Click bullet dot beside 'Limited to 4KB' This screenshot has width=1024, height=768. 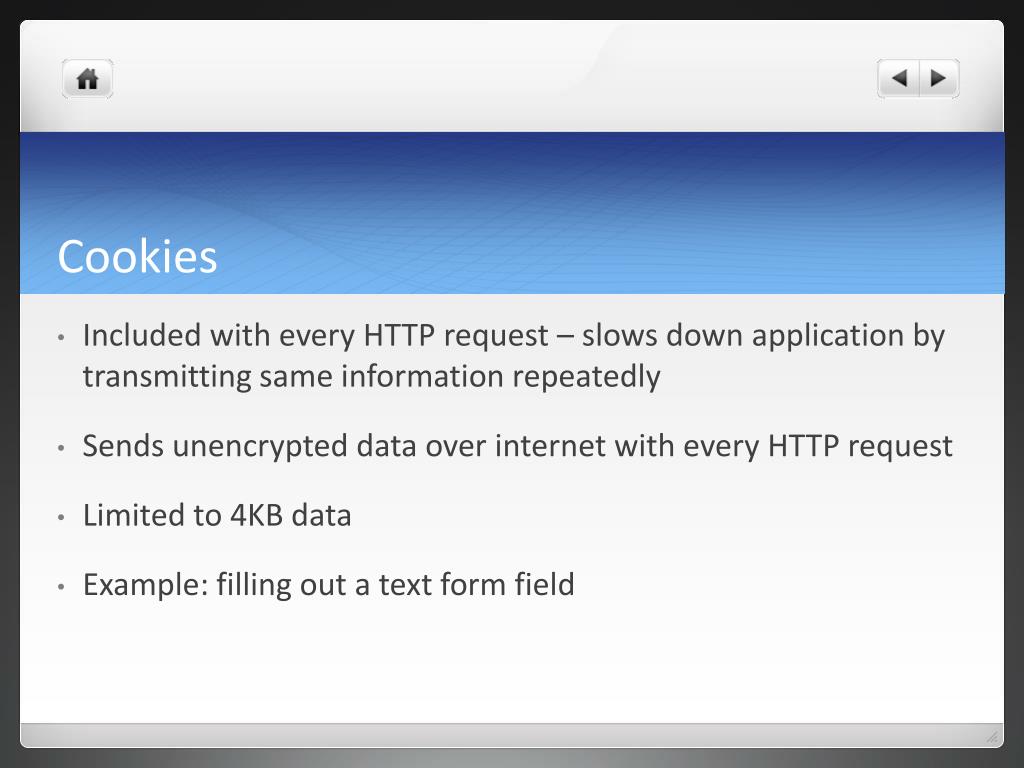tap(61, 517)
